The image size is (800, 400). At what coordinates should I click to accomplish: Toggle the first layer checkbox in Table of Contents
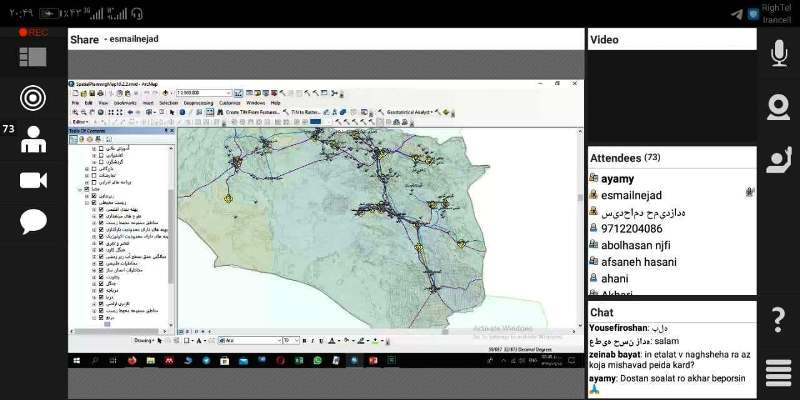(101, 148)
